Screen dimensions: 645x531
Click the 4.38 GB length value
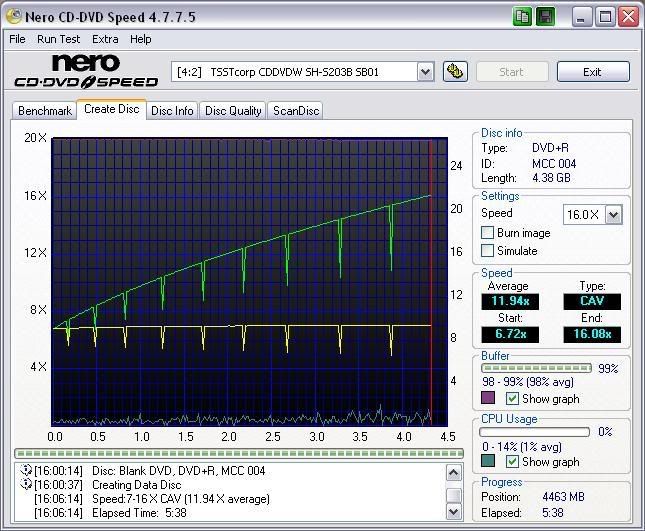[551, 178]
